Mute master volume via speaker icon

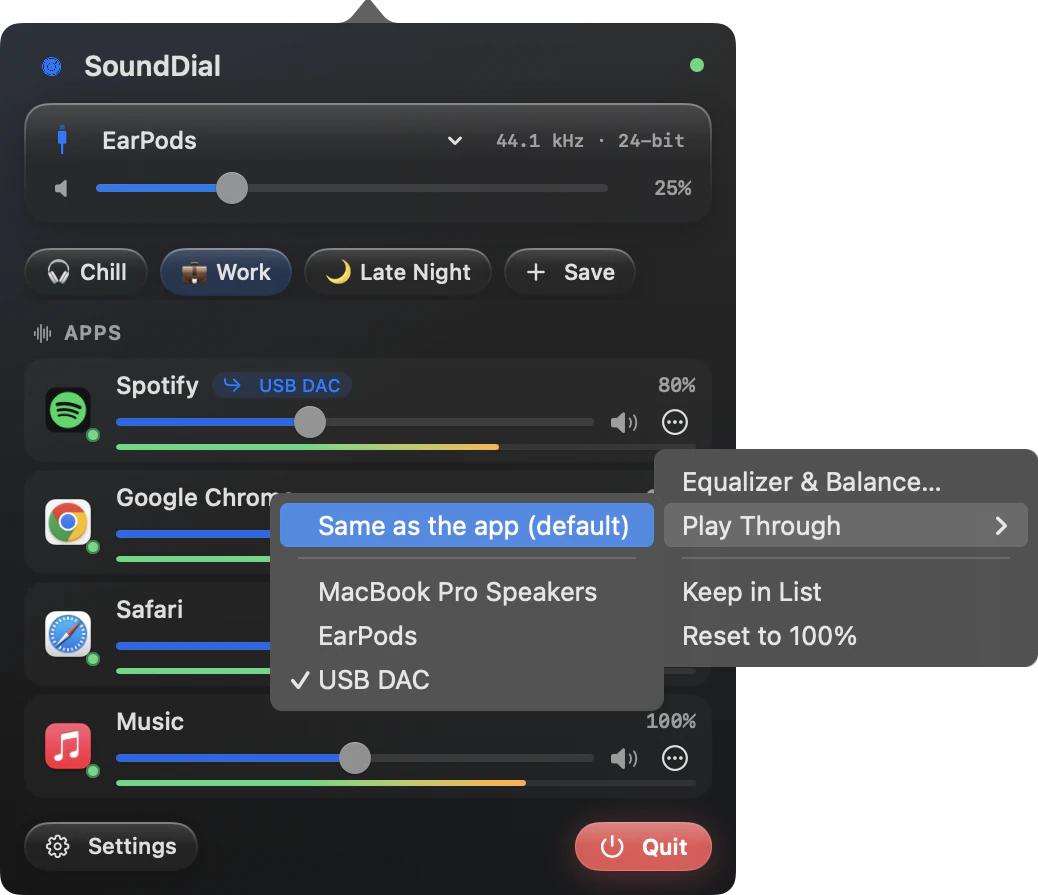pos(61,189)
